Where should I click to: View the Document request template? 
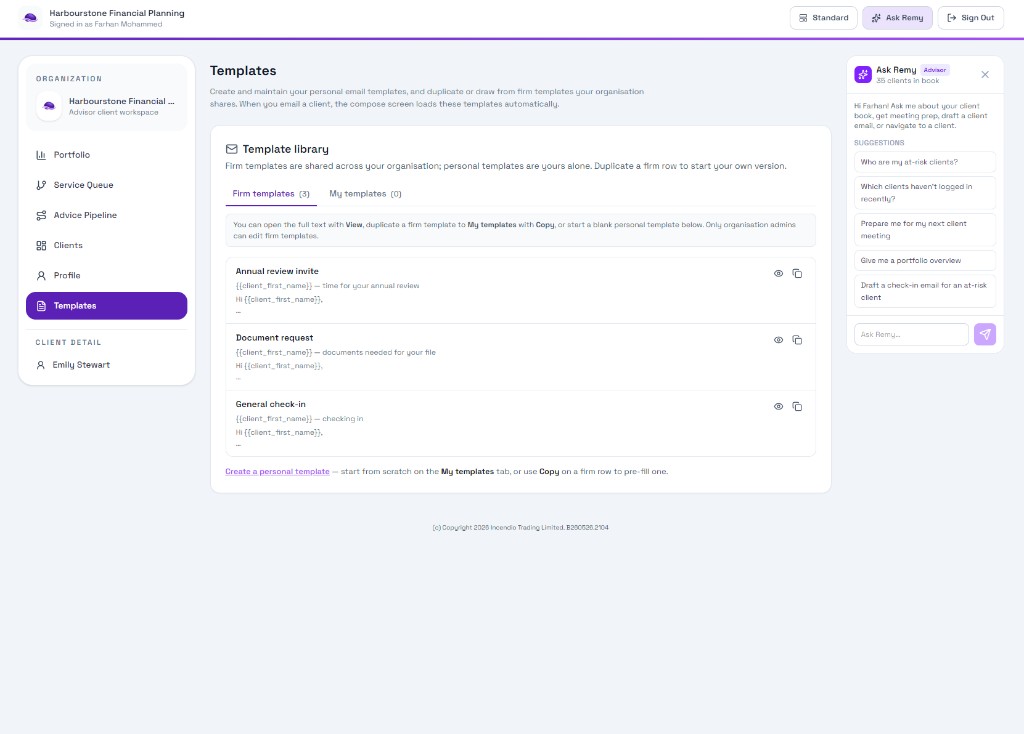click(x=778, y=340)
